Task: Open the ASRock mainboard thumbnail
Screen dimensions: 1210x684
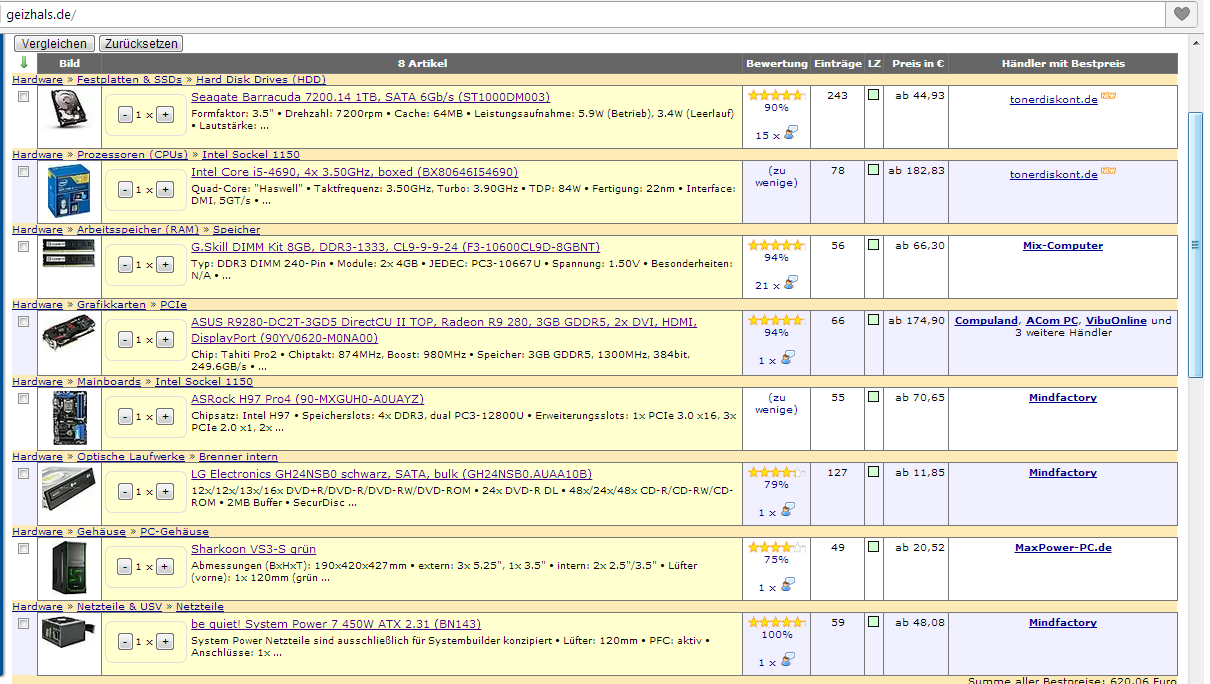Action: click(x=69, y=418)
